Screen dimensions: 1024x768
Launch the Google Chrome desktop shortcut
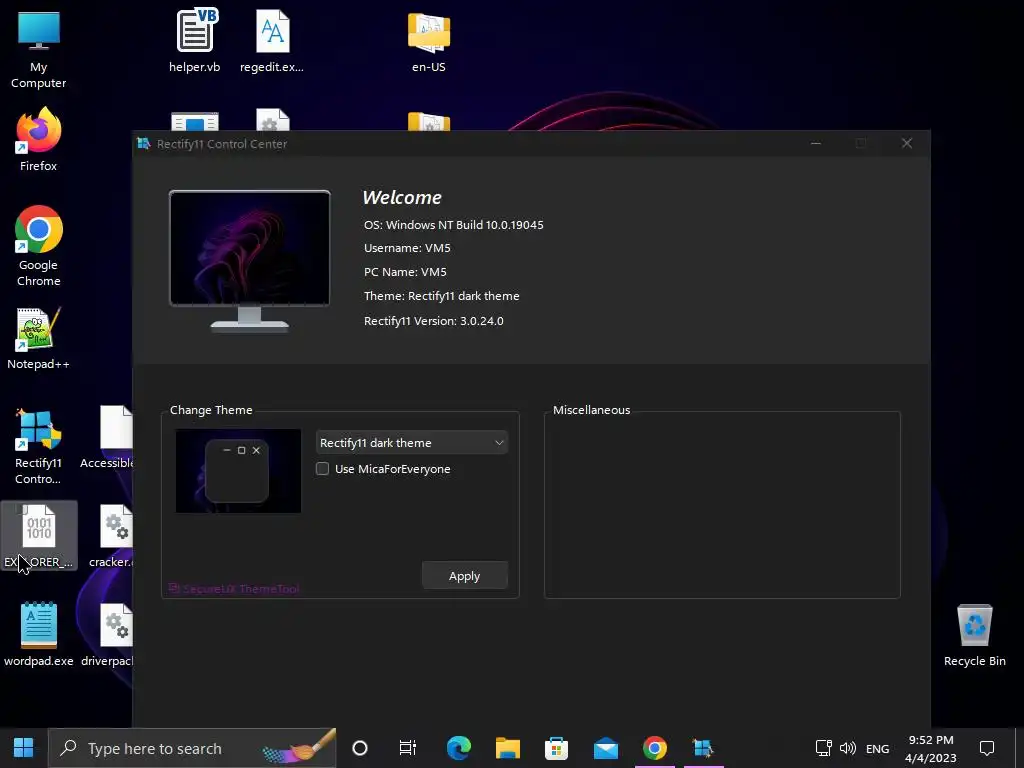click(x=39, y=246)
